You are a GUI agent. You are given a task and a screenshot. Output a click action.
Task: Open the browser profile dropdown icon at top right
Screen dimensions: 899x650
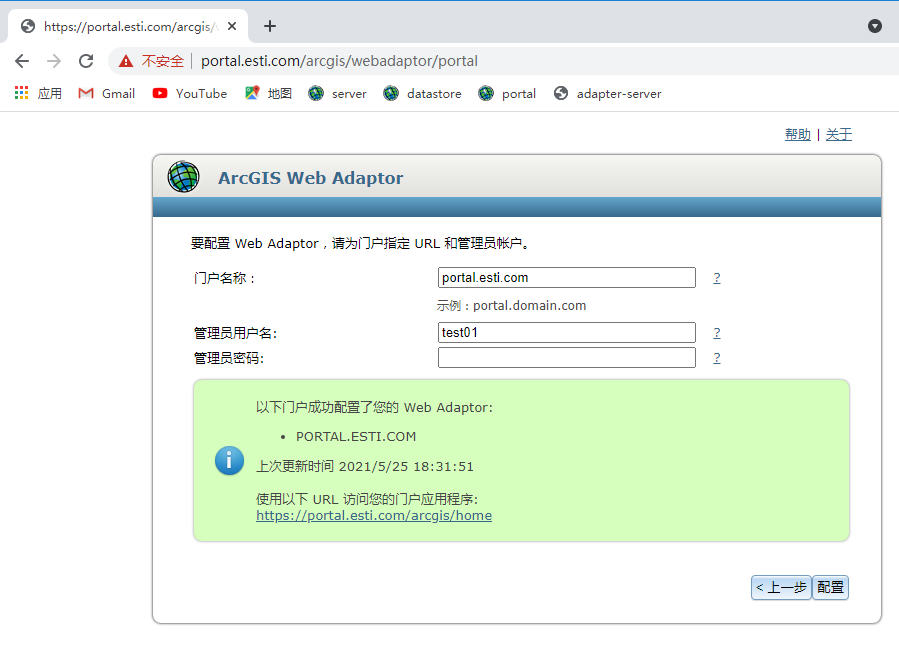click(874, 26)
